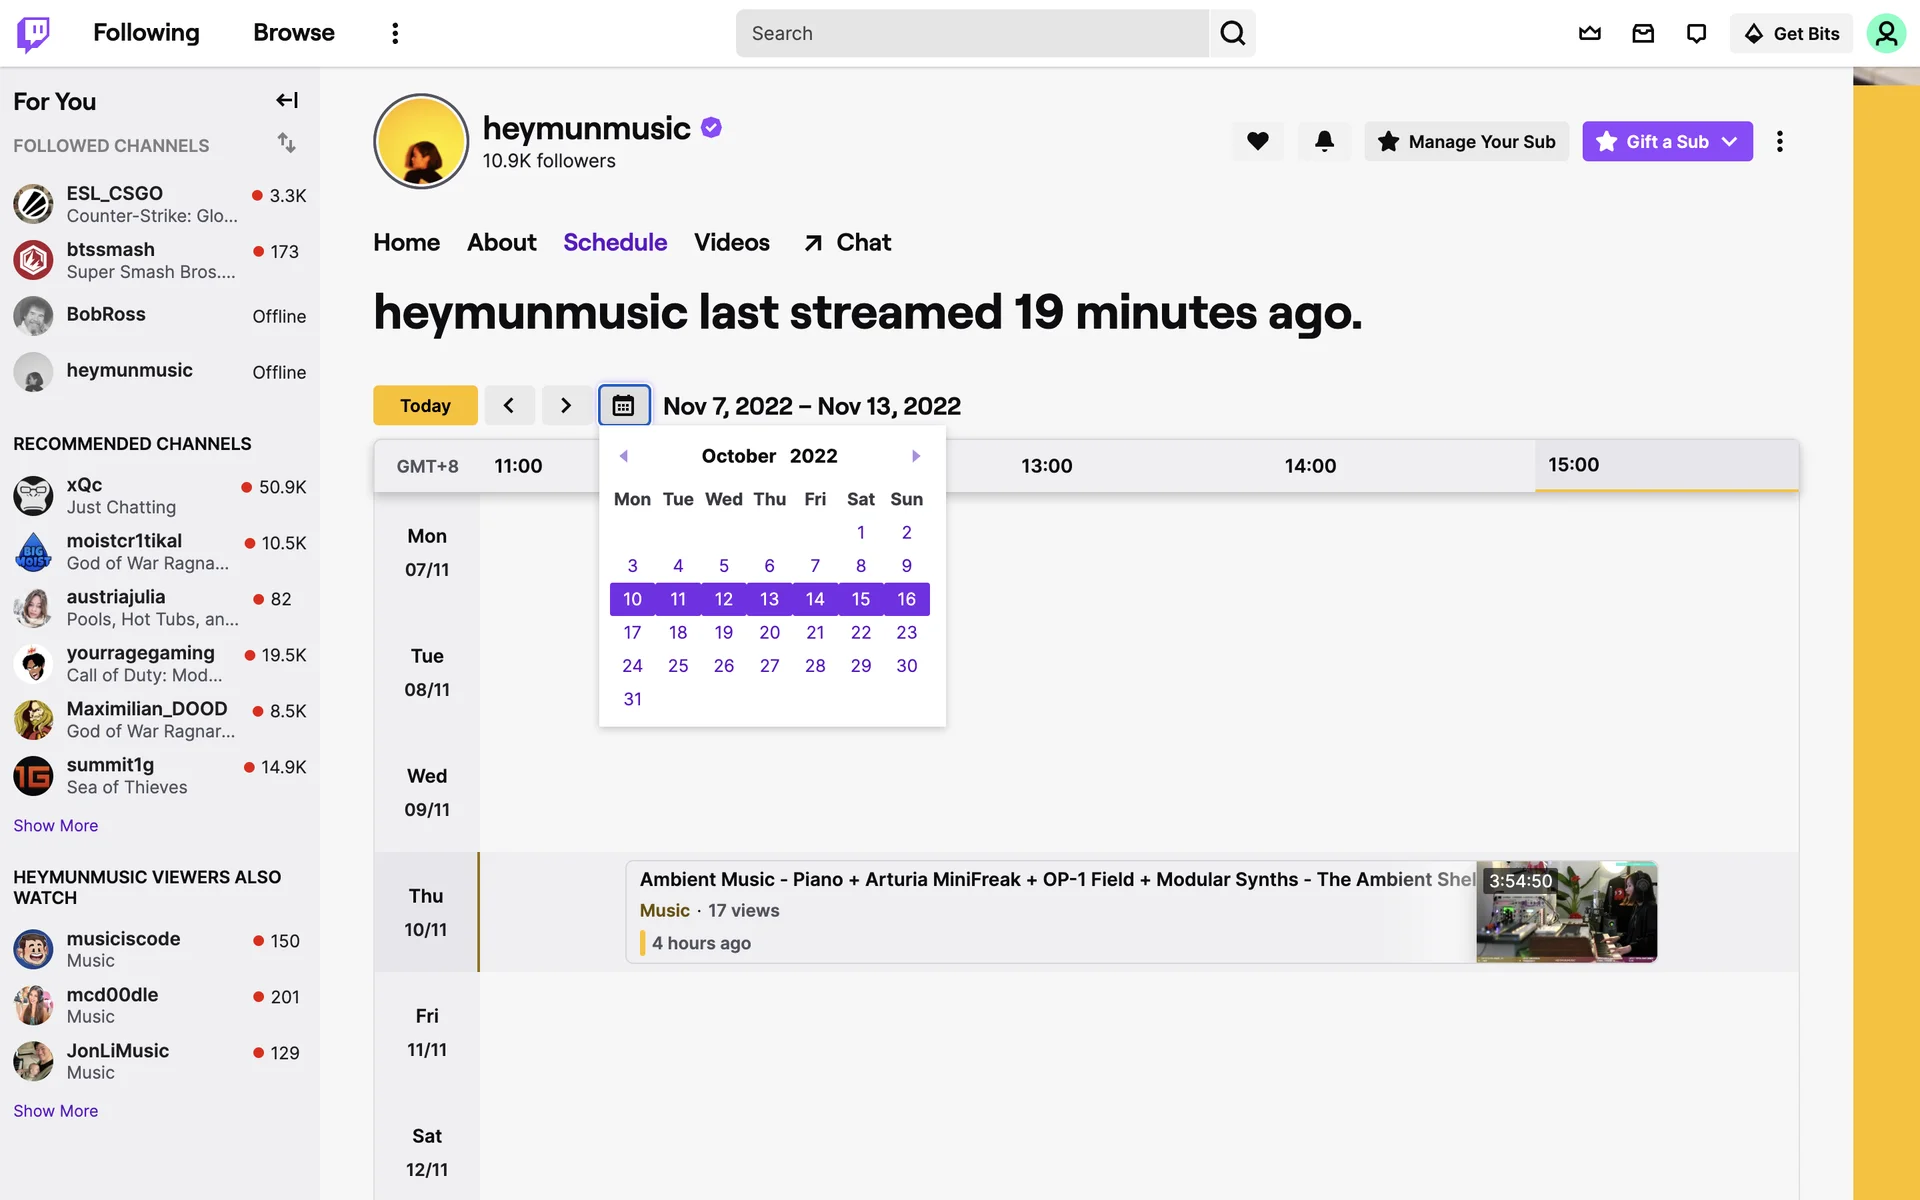Expand the Gift a Sub dropdown
The width and height of the screenshot is (1920, 1200).
pyautogui.click(x=1730, y=141)
